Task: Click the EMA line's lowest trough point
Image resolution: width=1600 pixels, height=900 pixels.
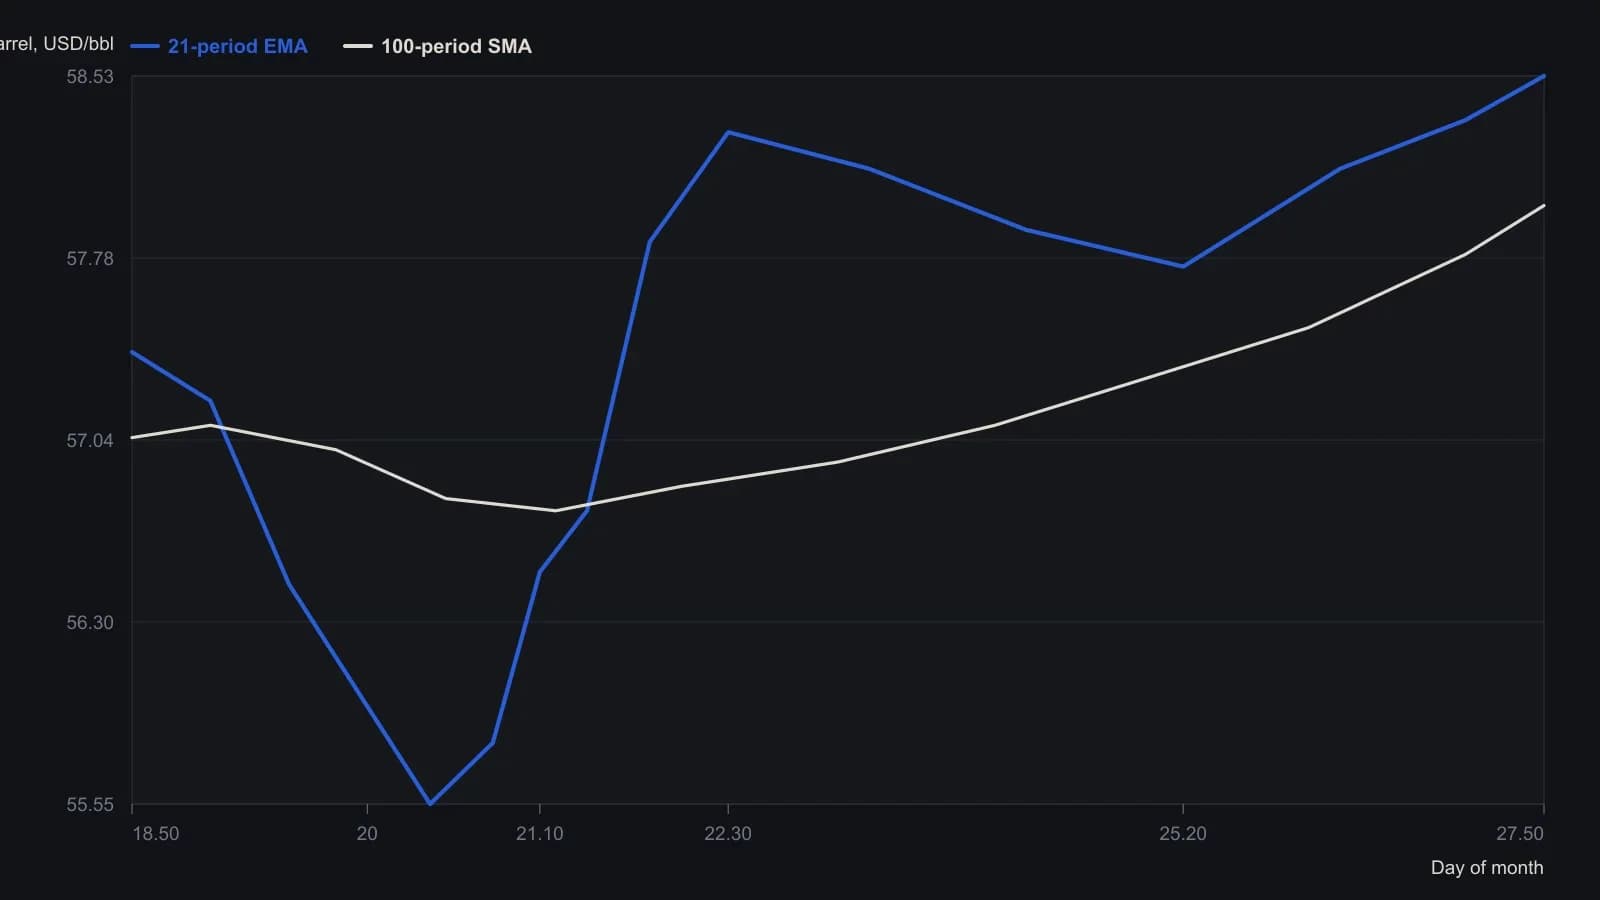Action: coord(430,804)
